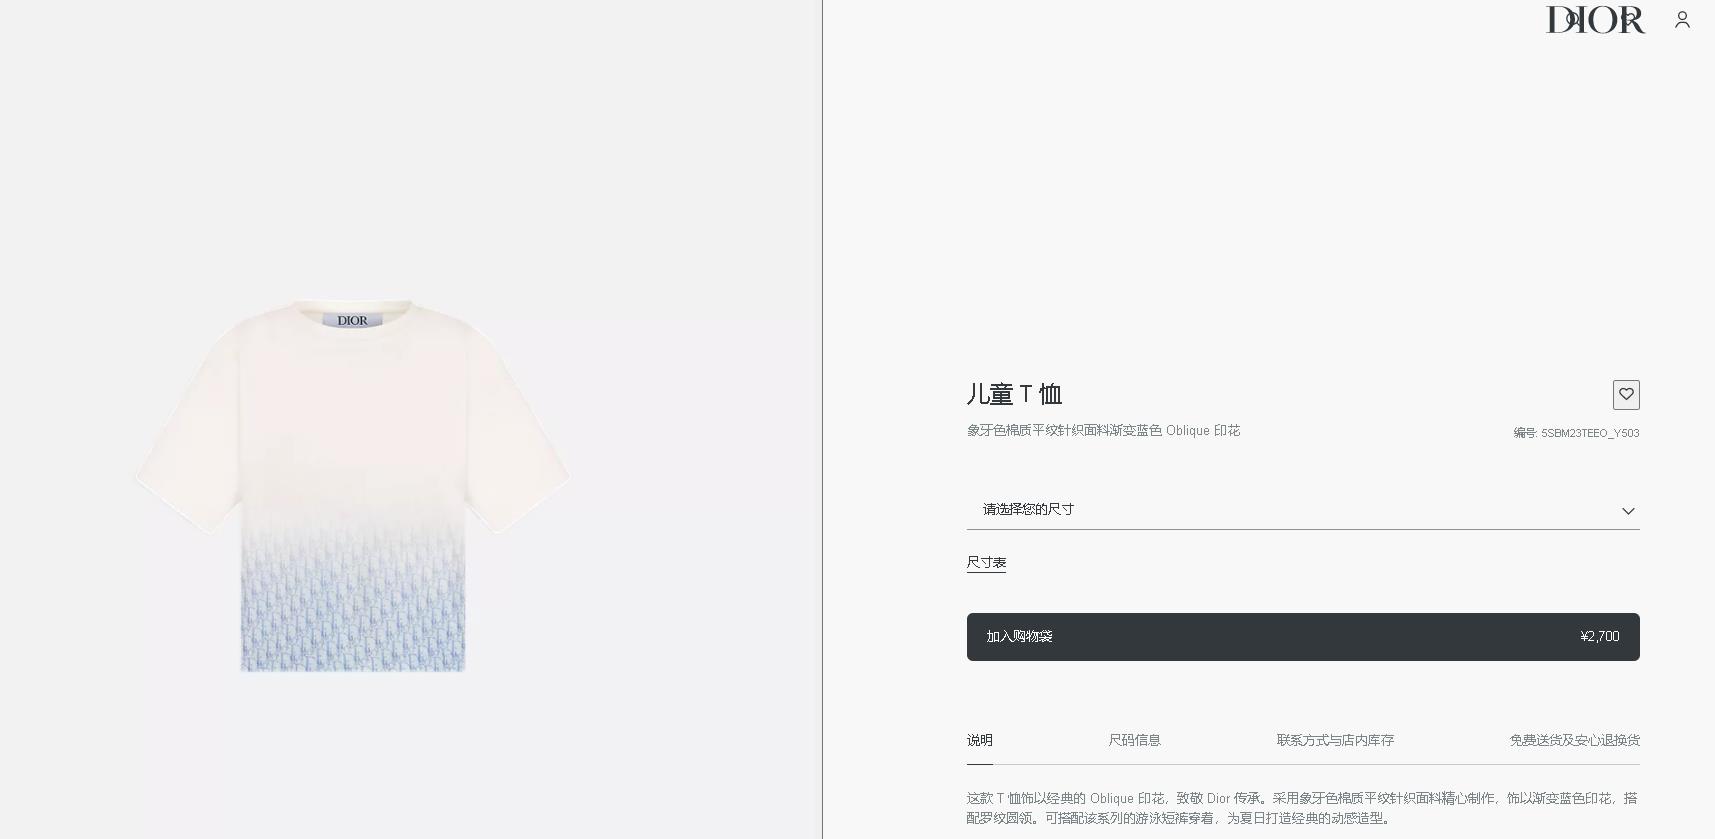Click the 儿童 T 恤 product title

(x=1014, y=394)
